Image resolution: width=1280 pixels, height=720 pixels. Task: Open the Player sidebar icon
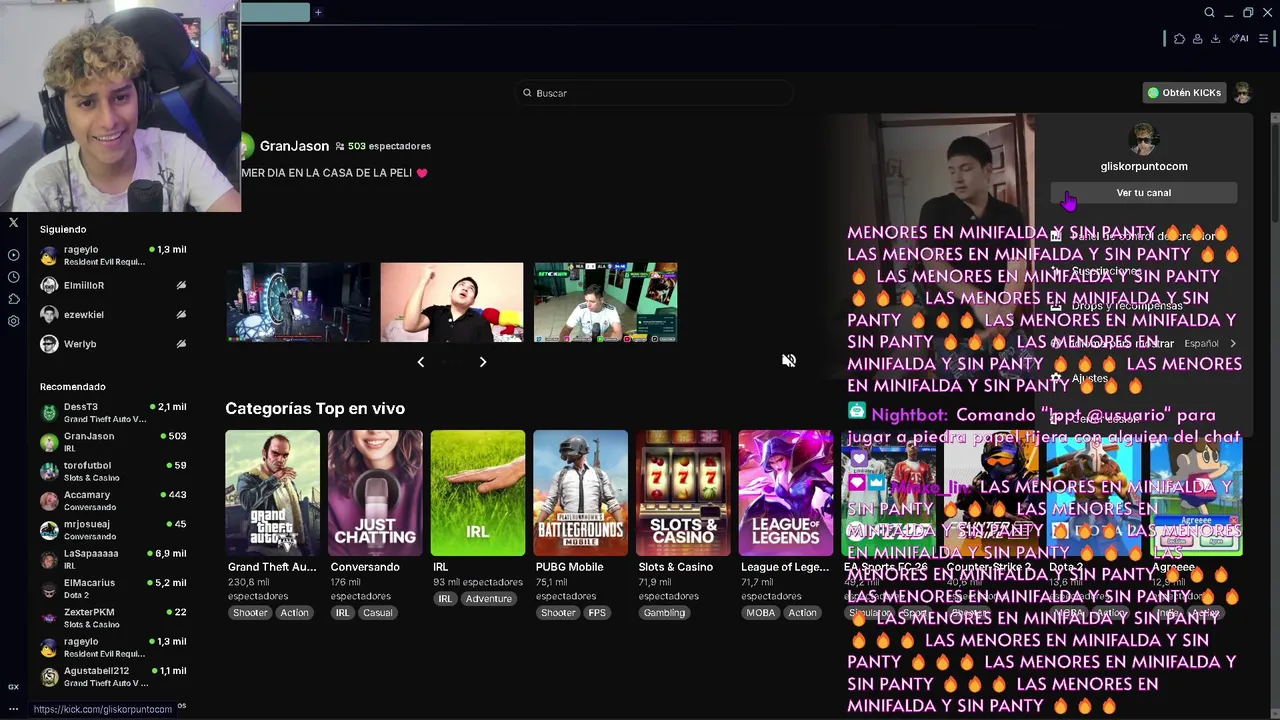pyautogui.click(x=13, y=255)
